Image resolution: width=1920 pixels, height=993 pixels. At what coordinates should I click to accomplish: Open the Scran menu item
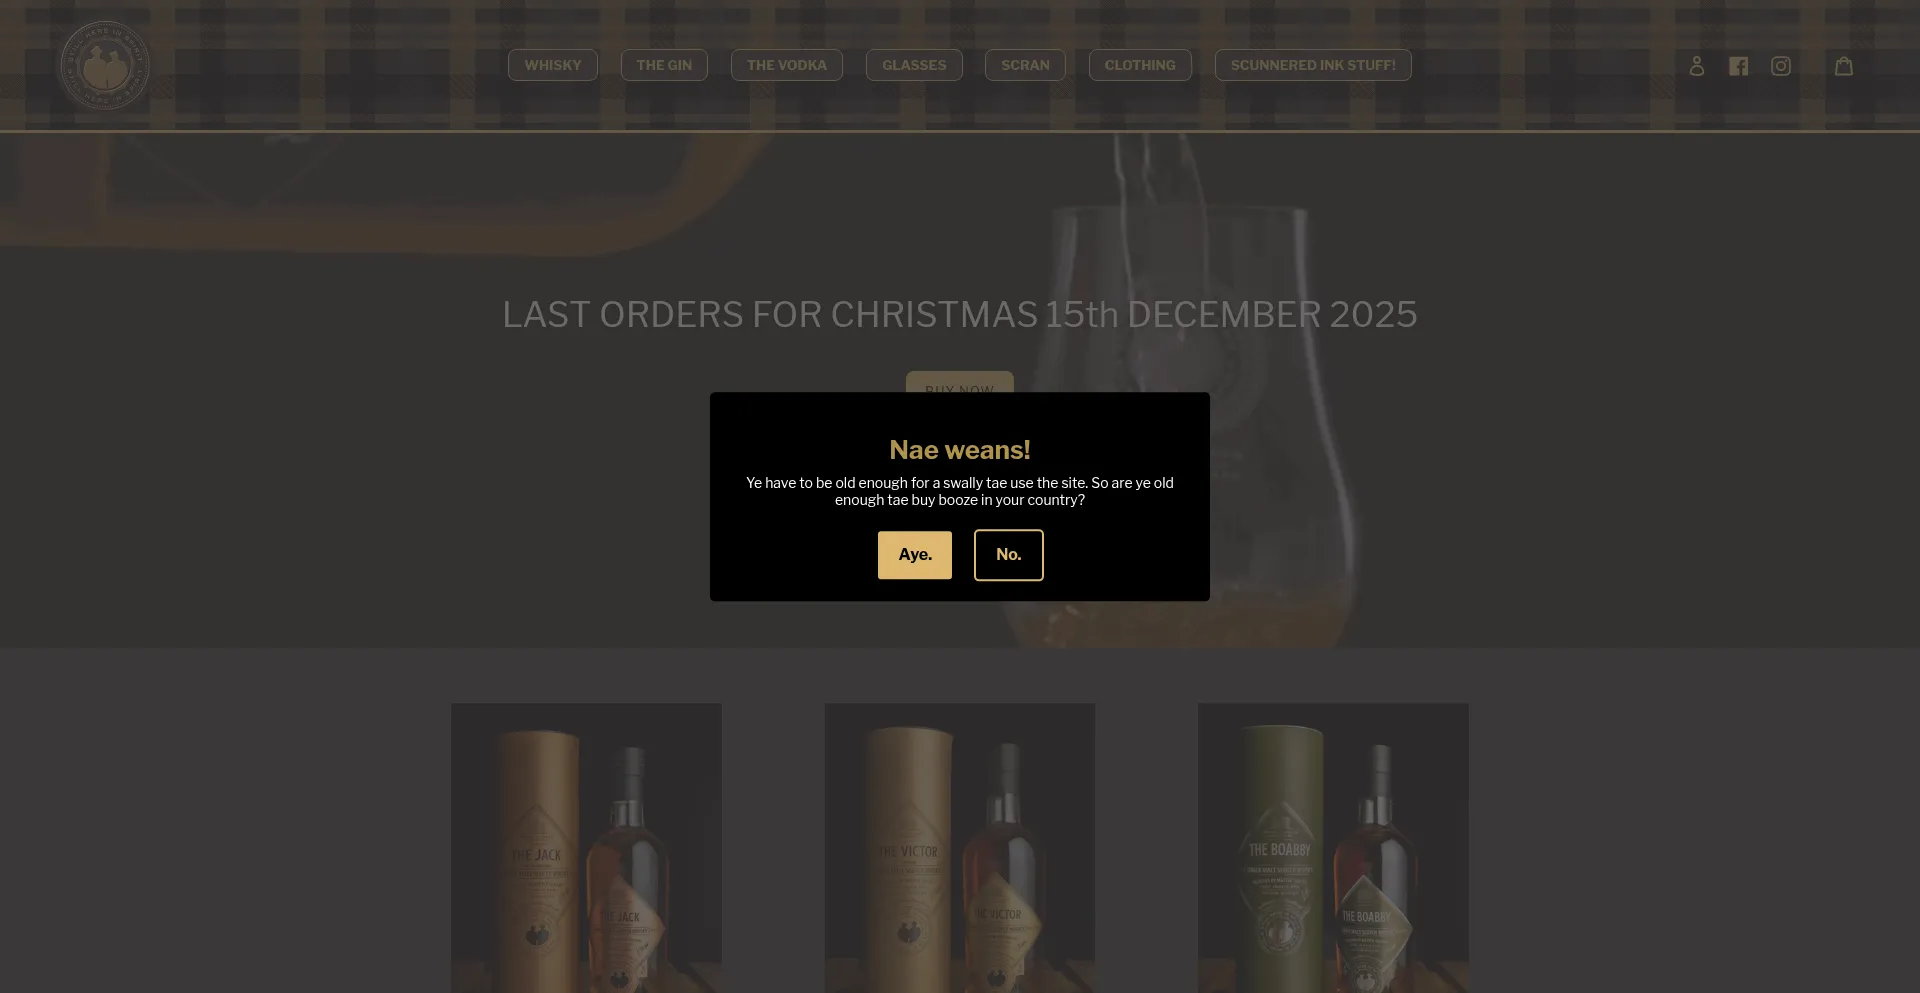coord(1025,65)
